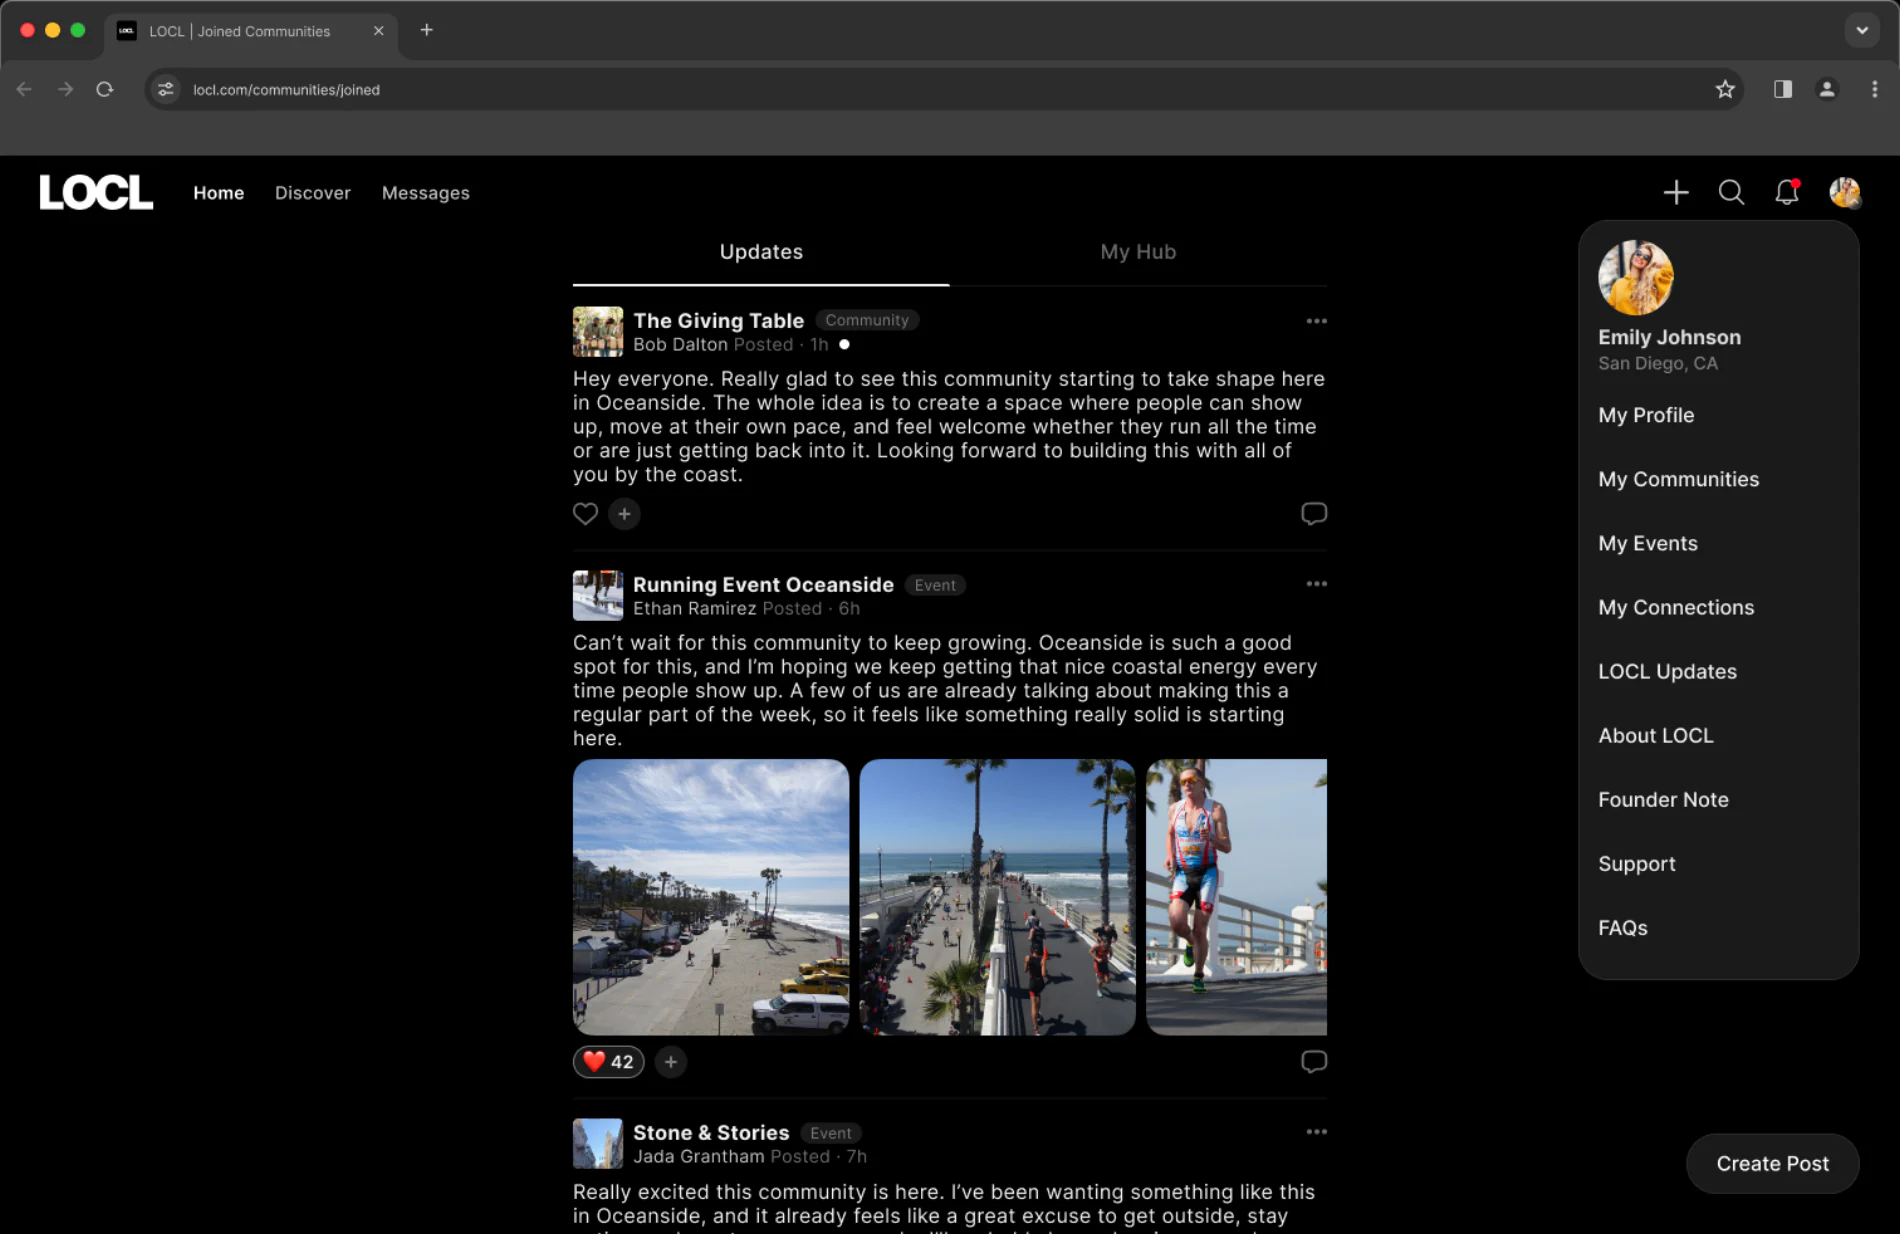Viewport: 1900px width, 1234px height.
Task: Add reaction to Running Event Oceanside post
Action: (x=671, y=1061)
